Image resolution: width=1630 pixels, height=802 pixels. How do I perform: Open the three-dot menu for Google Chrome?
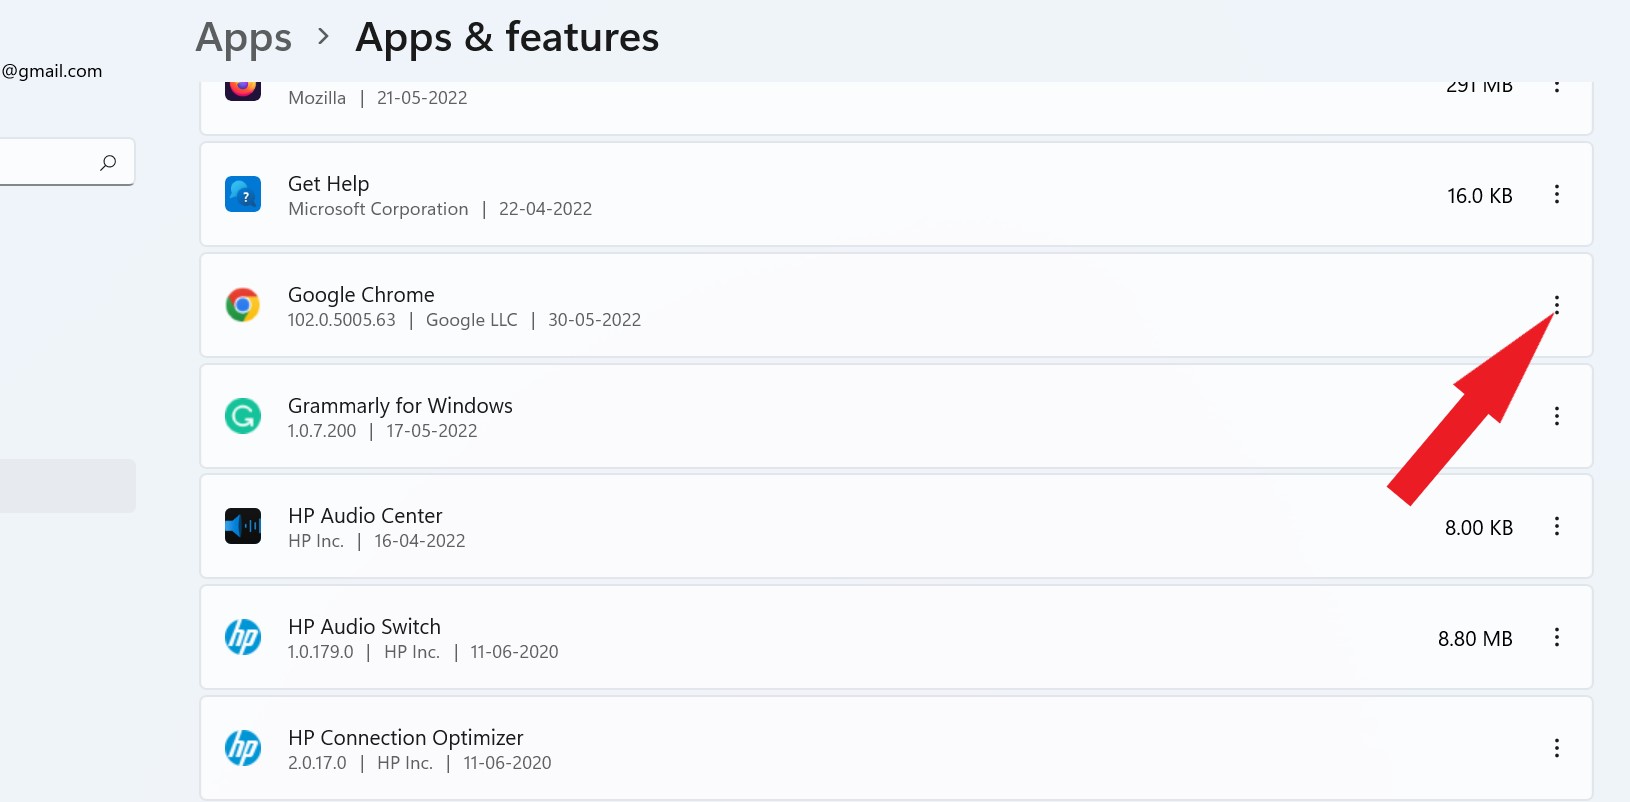pyautogui.click(x=1556, y=305)
